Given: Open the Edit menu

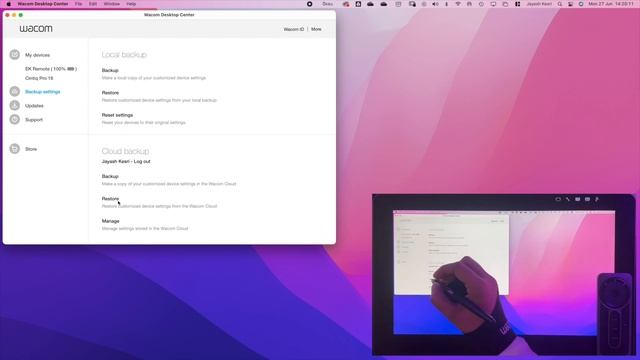Looking at the screenshot, I should (93, 4).
